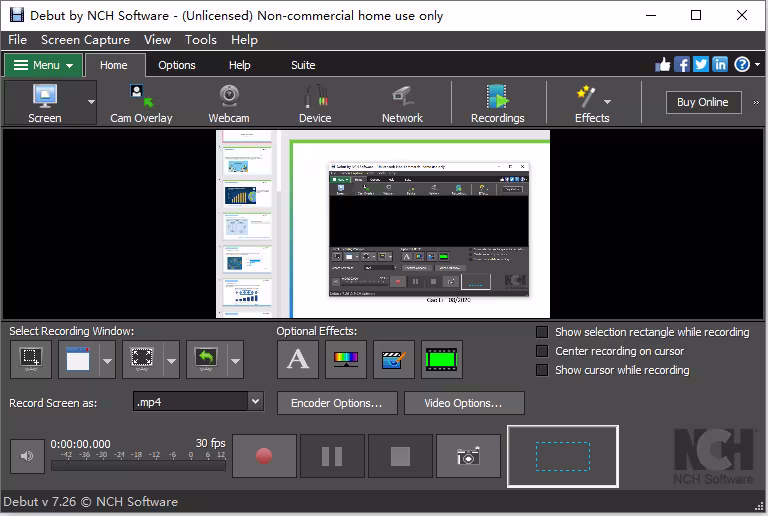The height and width of the screenshot is (516, 768).
Task: Switch to the Options tab
Action: [x=177, y=65]
